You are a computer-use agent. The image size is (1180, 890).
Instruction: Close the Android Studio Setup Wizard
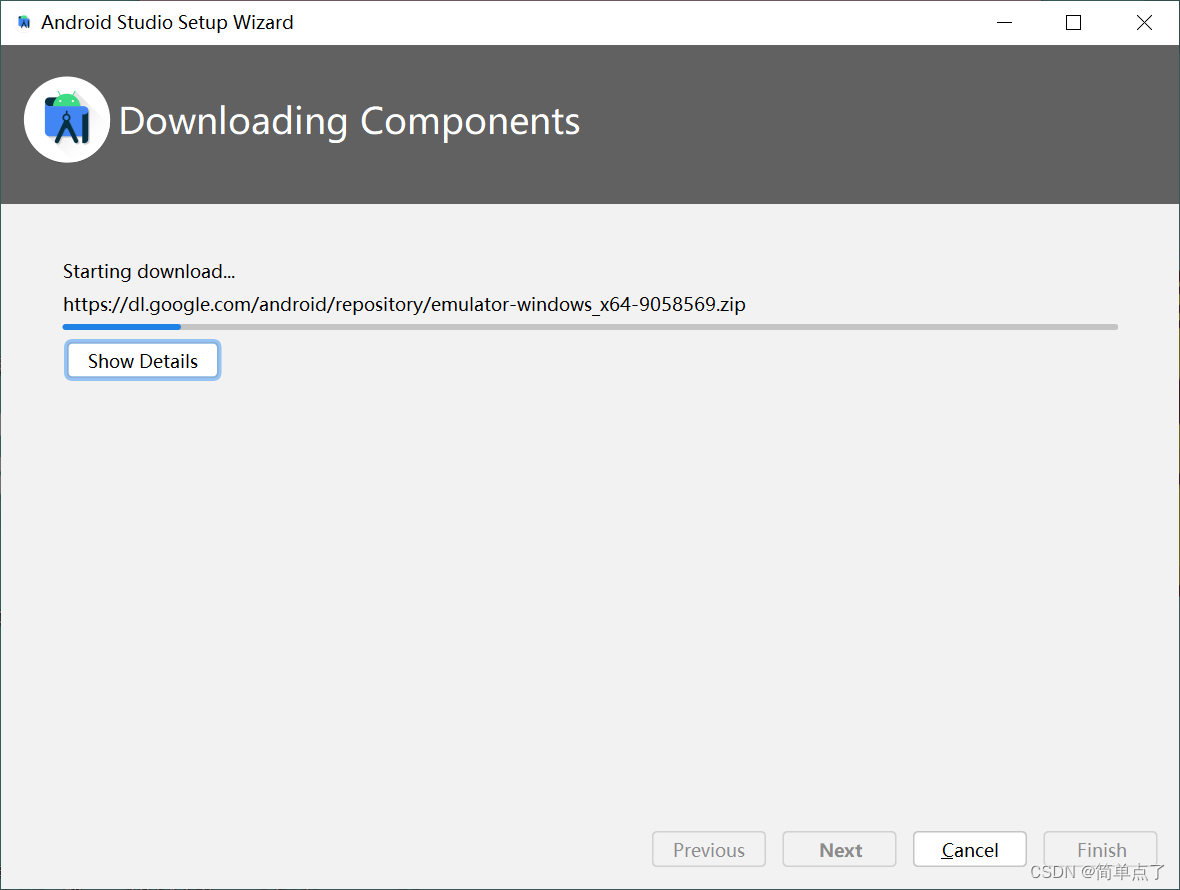(1144, 21)
